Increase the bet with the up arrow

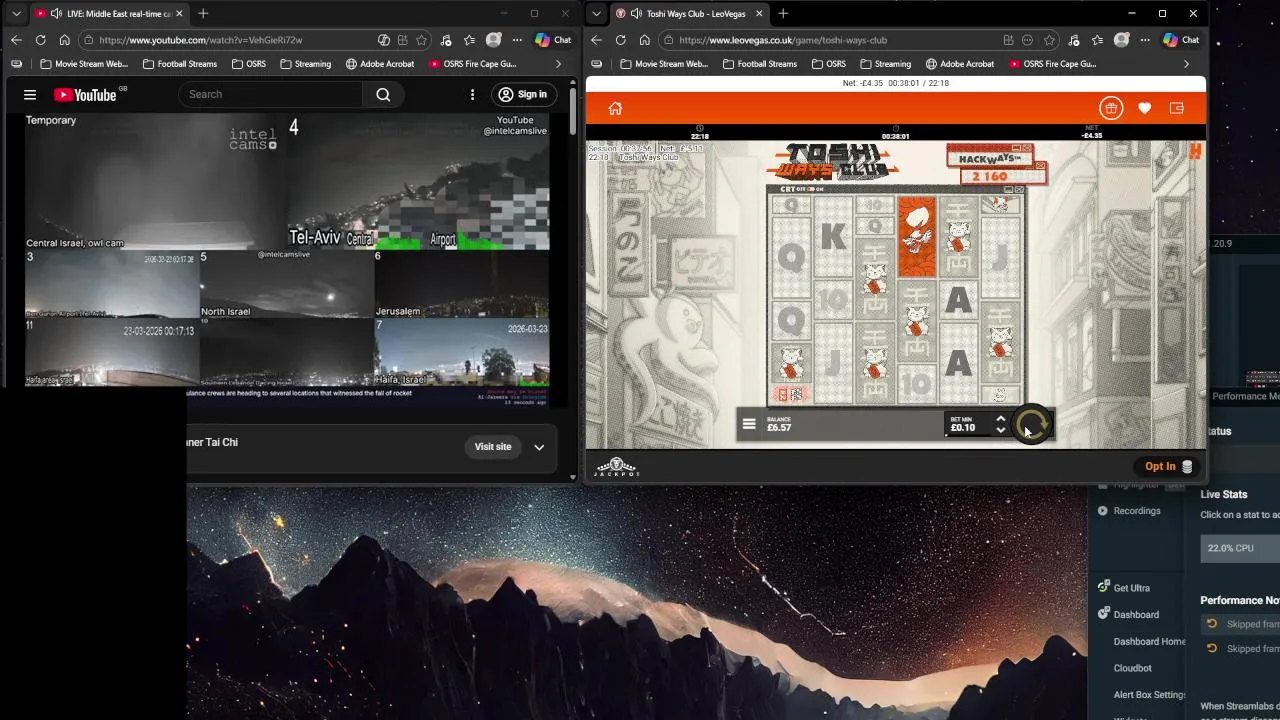coord(1000,418)
